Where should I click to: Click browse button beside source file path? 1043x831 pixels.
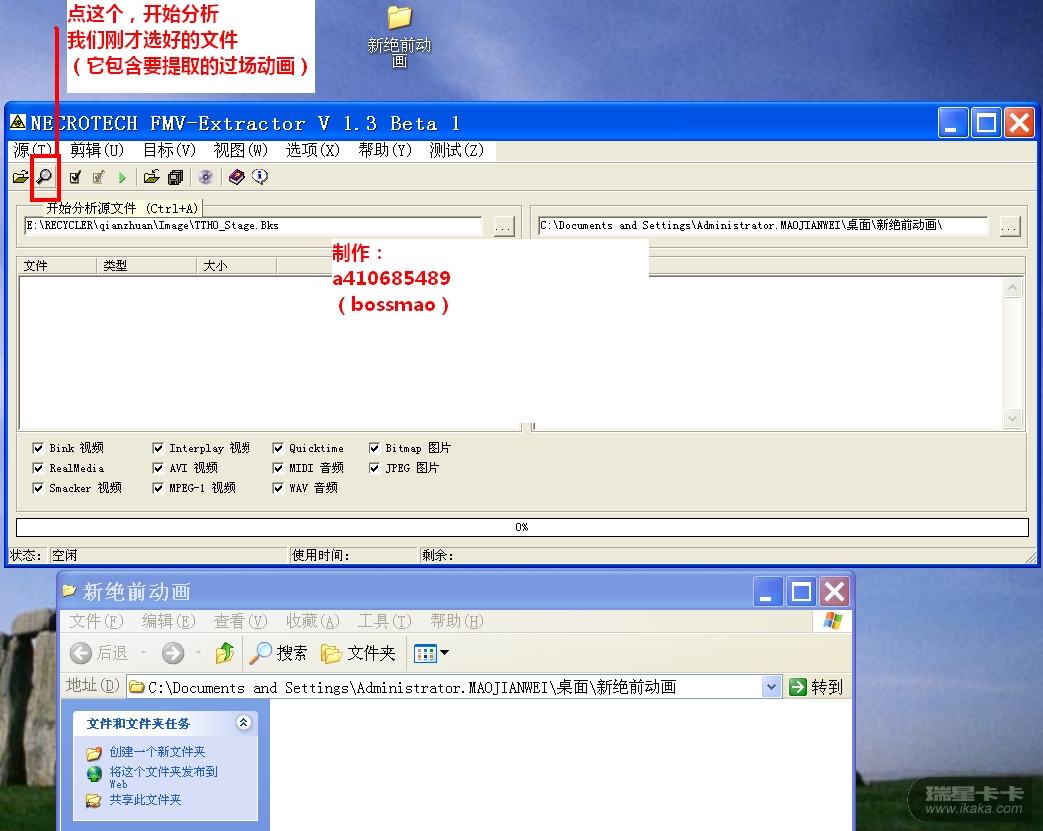point(504,226)
